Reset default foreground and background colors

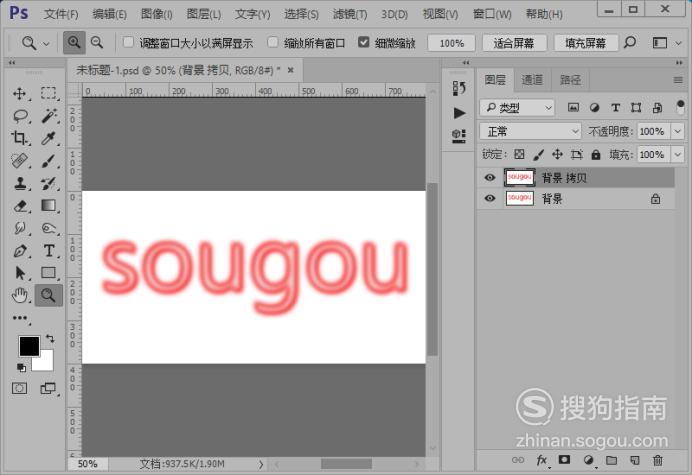tap(21, 367)
